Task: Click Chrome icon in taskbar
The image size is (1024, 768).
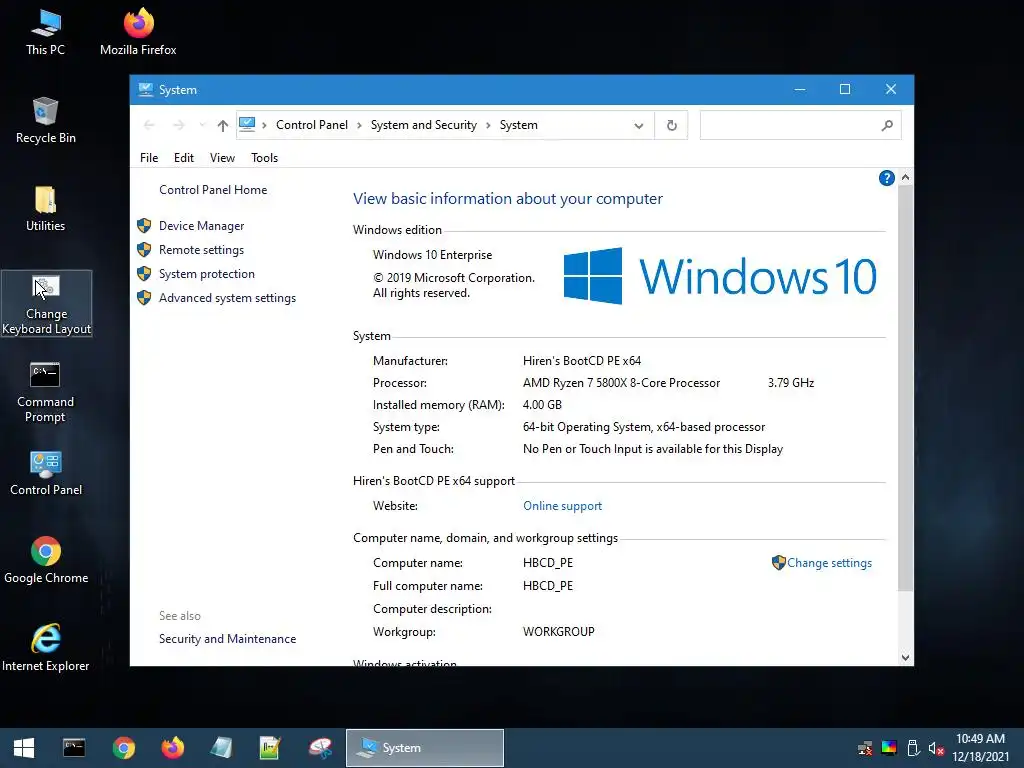Action: 123,748
